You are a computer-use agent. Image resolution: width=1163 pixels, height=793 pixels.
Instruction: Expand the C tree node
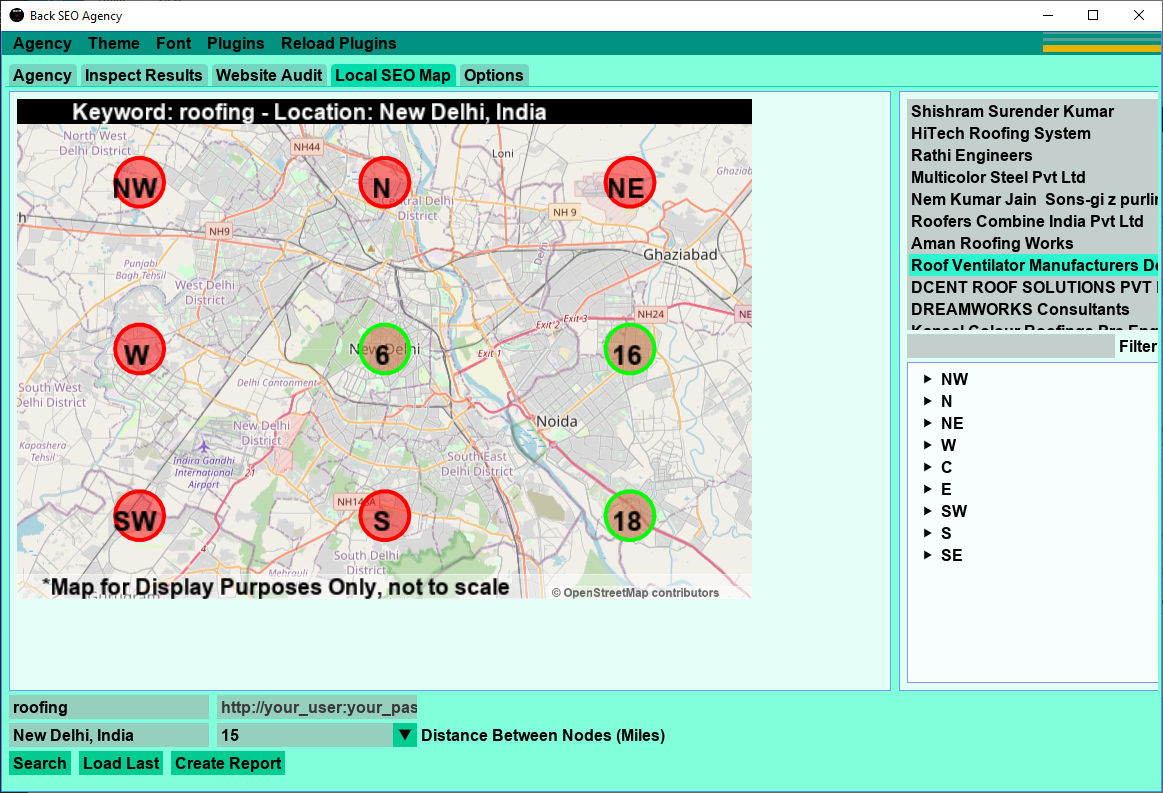927,467
